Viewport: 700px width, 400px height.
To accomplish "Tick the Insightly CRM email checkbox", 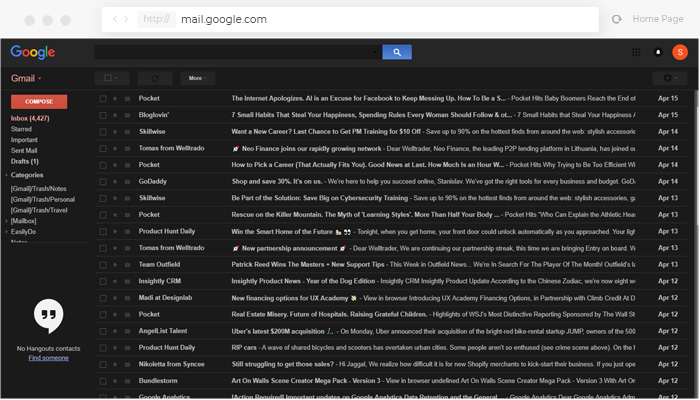I will click(x=103, y=281).
